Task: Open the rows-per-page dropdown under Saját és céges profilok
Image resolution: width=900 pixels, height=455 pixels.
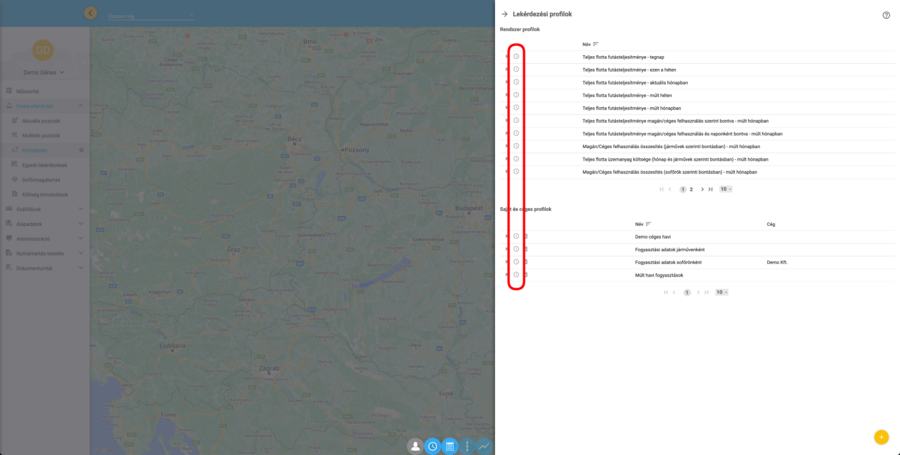Action: [720, 292]
